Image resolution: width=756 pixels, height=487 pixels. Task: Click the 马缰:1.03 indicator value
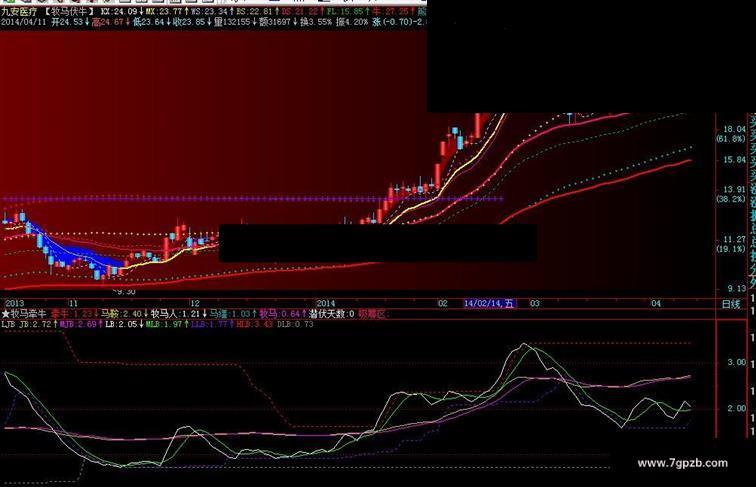(230, 314)
